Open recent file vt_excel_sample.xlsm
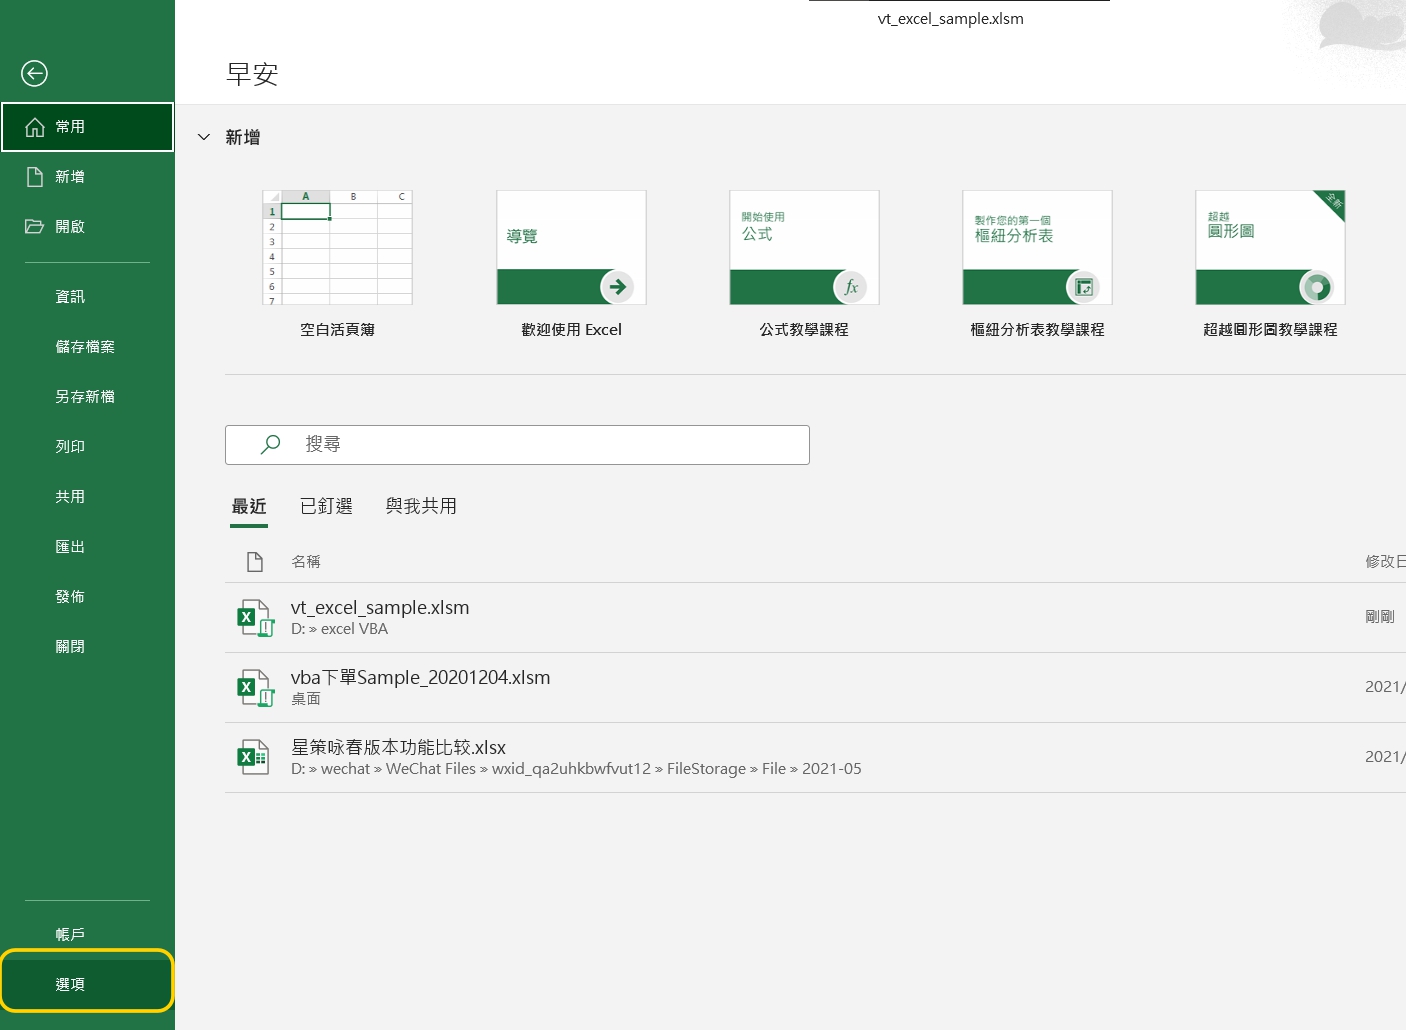The width and height of the screenshot is (1406, 1030). coord(815,618)
